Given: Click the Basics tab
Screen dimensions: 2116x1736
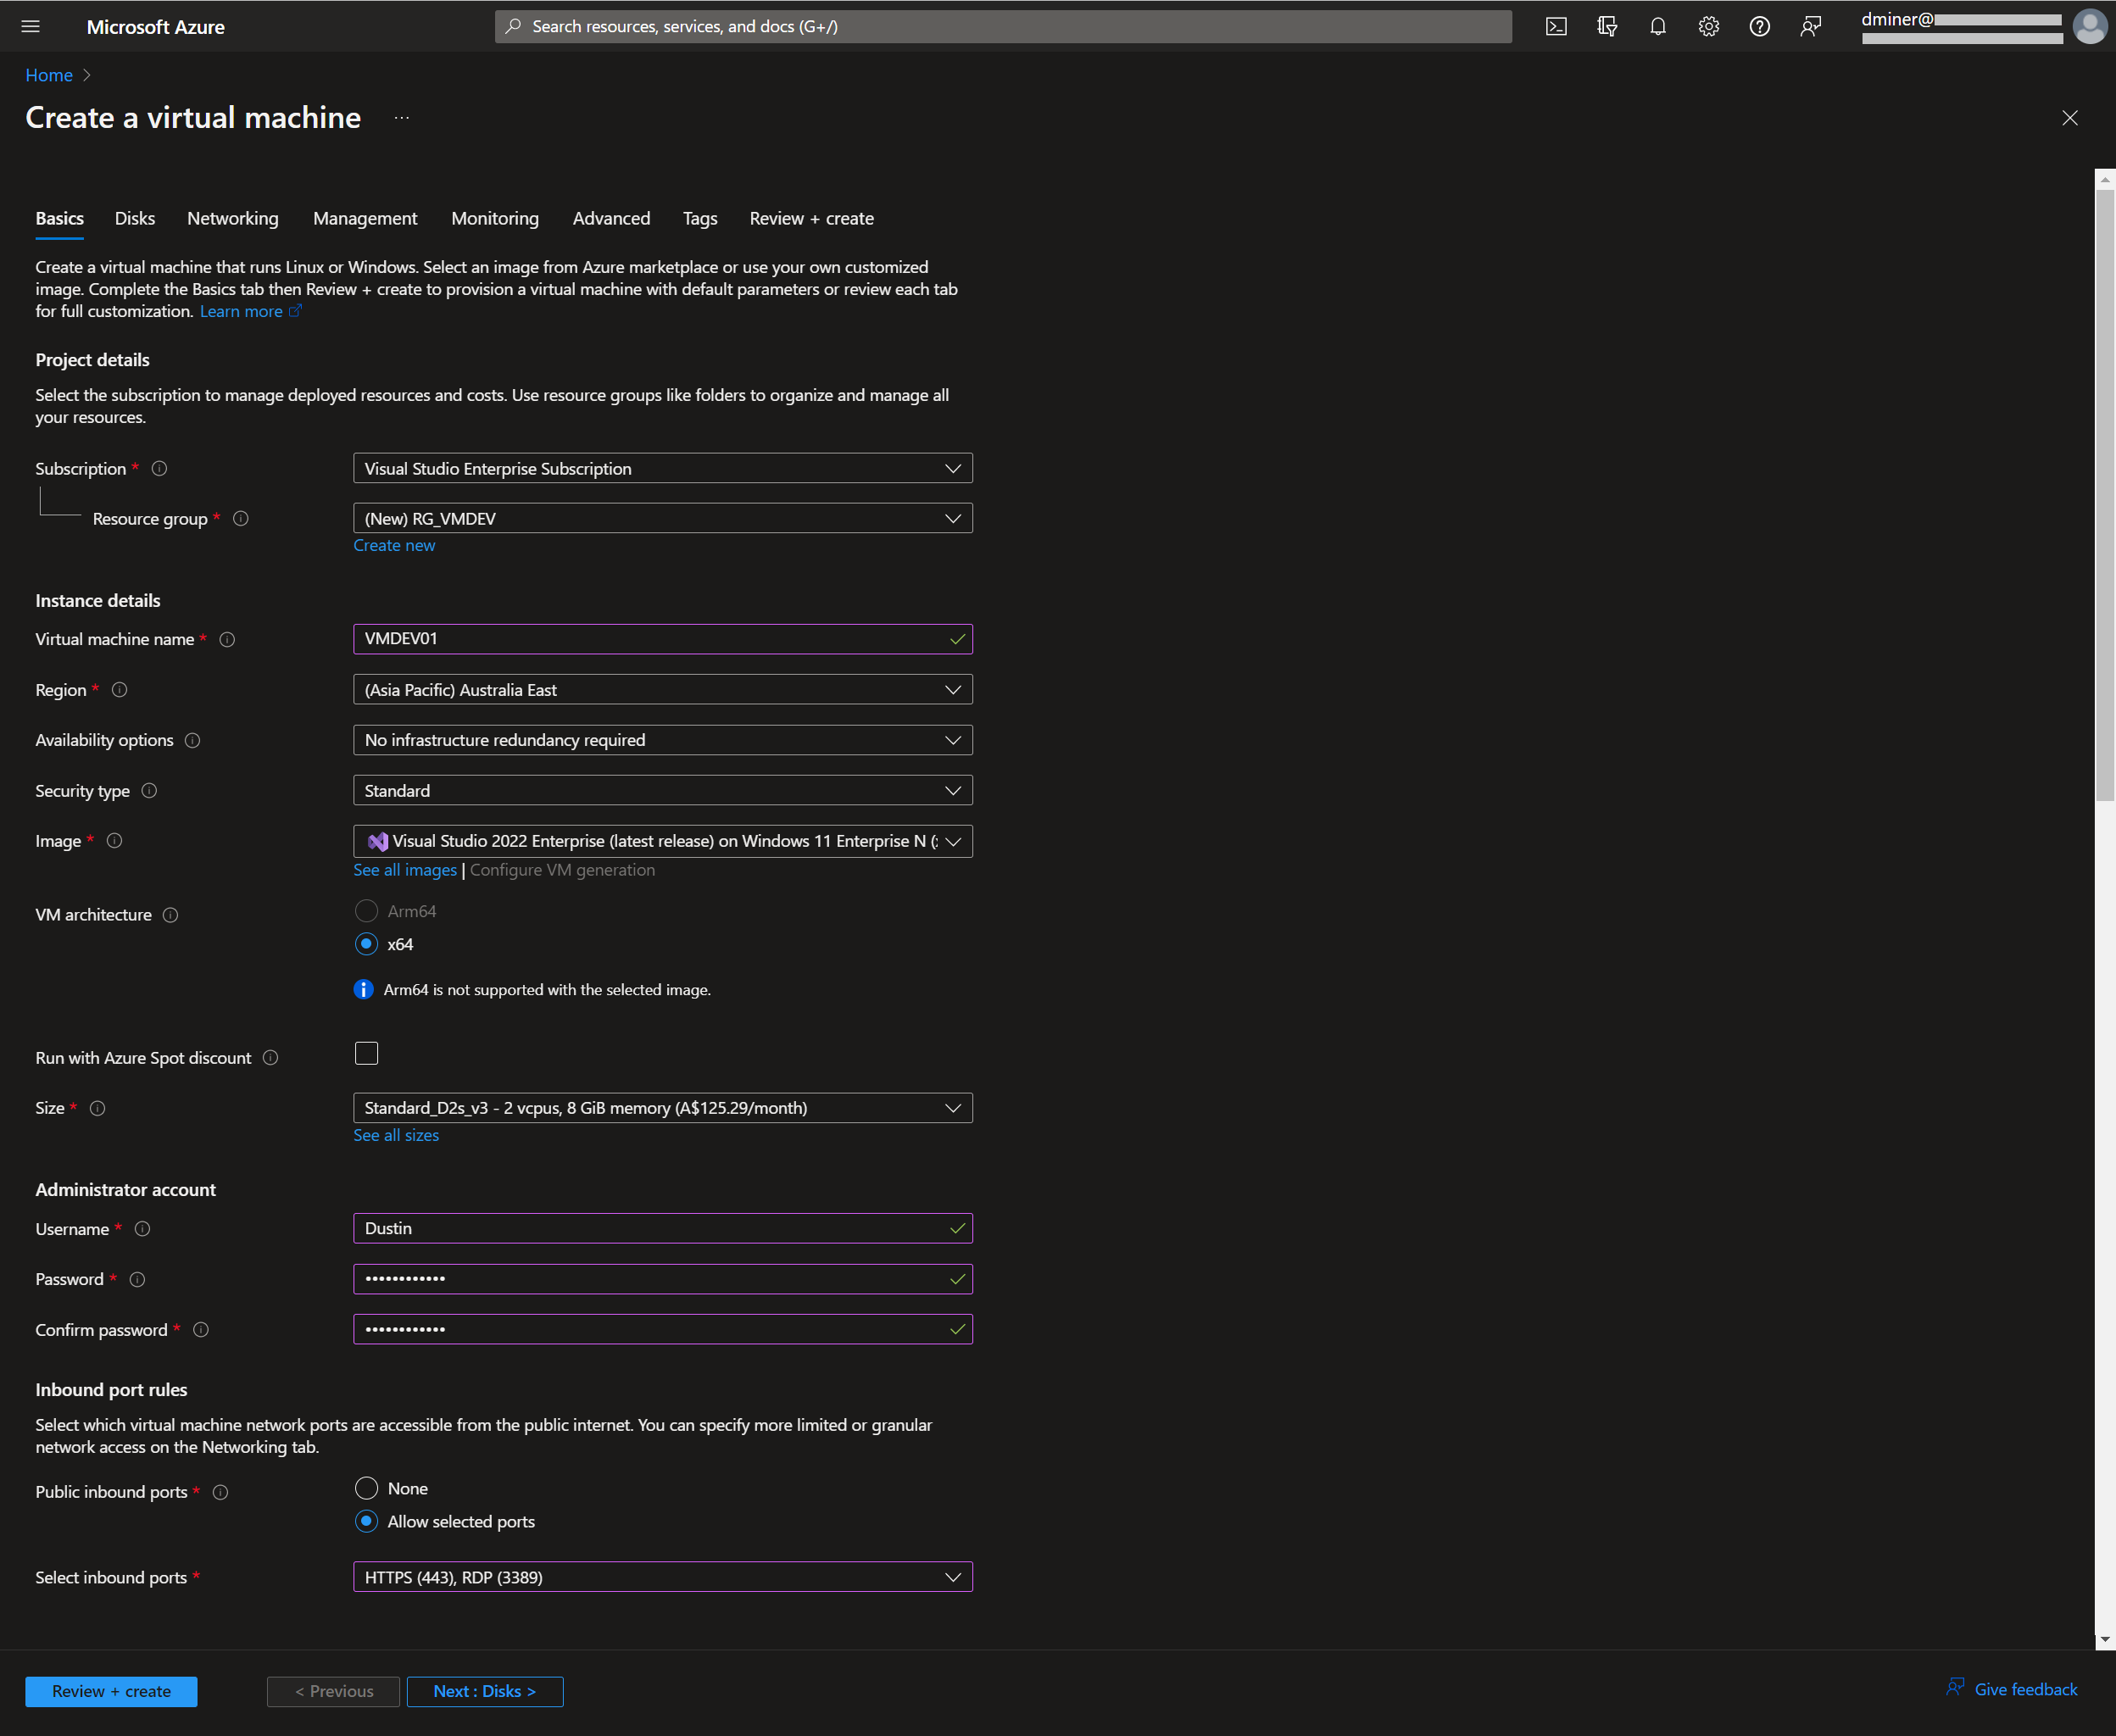Looking at the screenshot, I should [x=60, y=218].
